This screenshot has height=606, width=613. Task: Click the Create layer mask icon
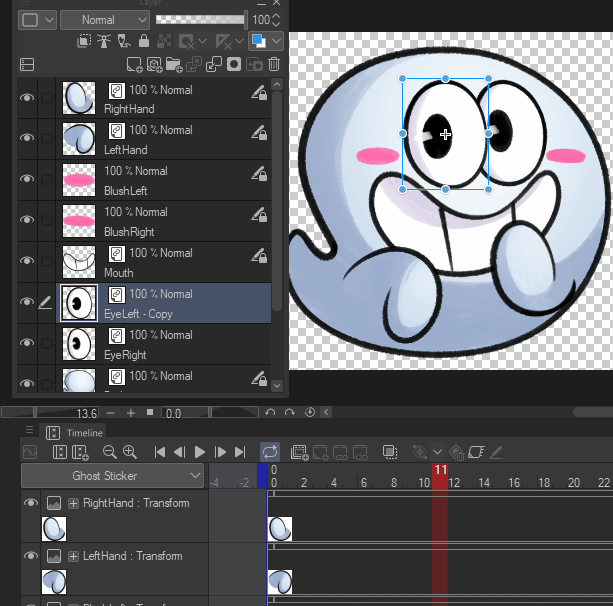coord(233,65)
